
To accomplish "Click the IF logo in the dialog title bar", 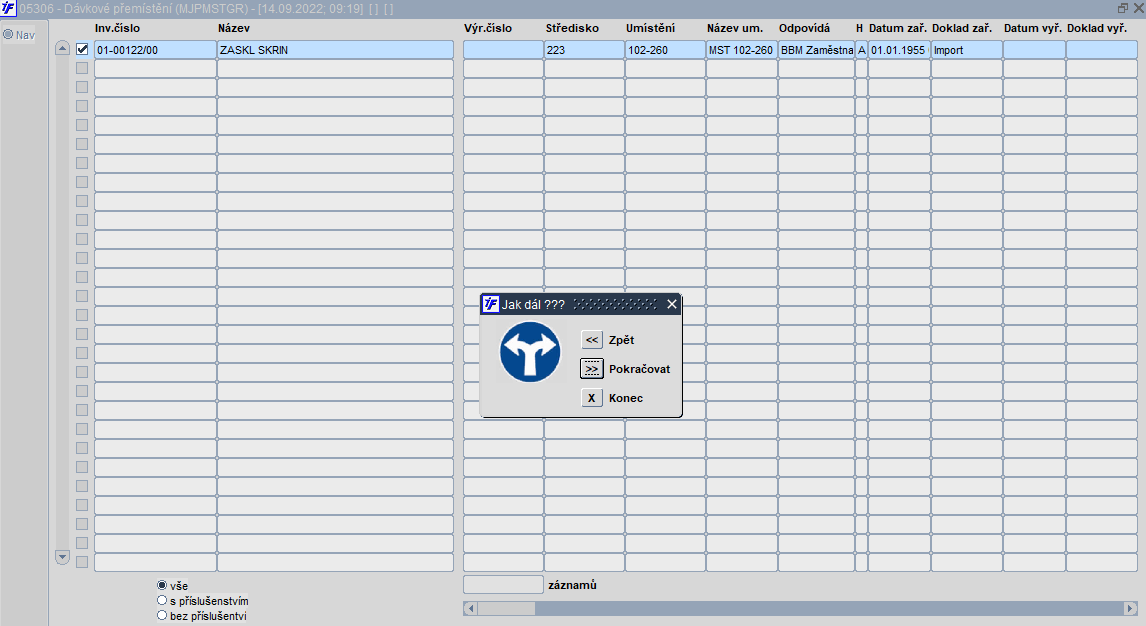I will 491,304.
